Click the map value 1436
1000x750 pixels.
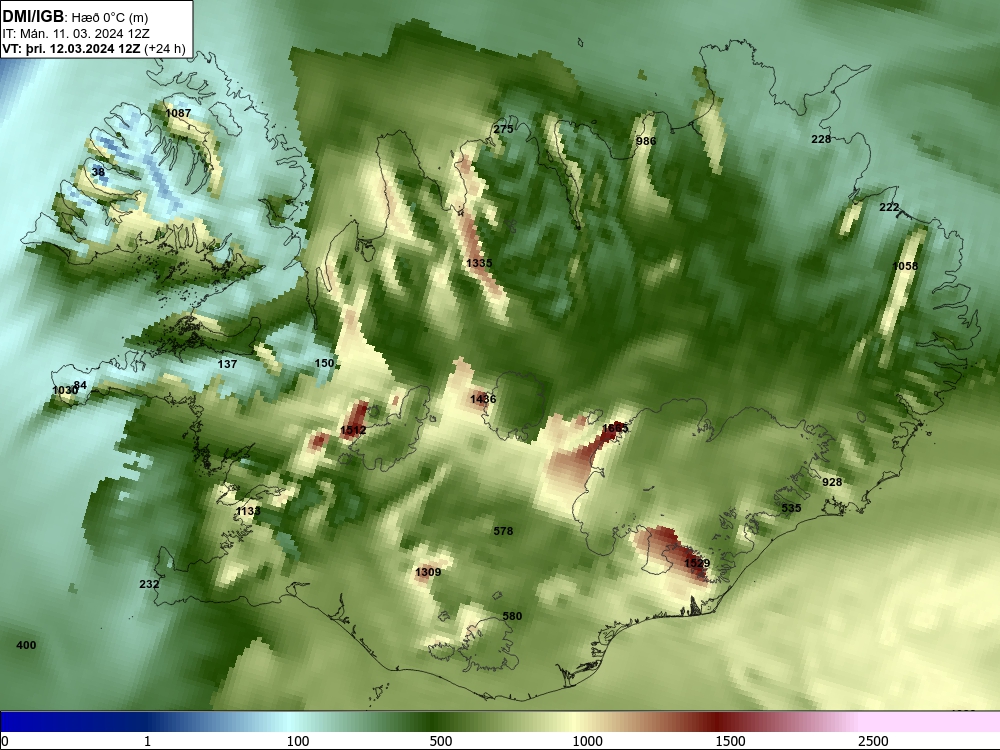[483, 399]
